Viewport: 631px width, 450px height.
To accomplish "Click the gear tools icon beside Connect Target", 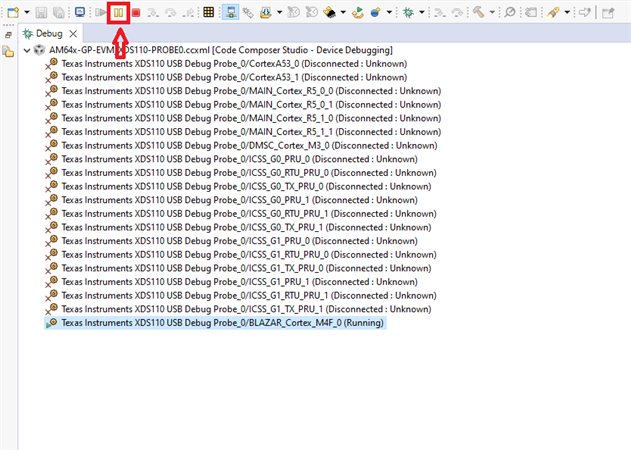I will tap(248, 13).
